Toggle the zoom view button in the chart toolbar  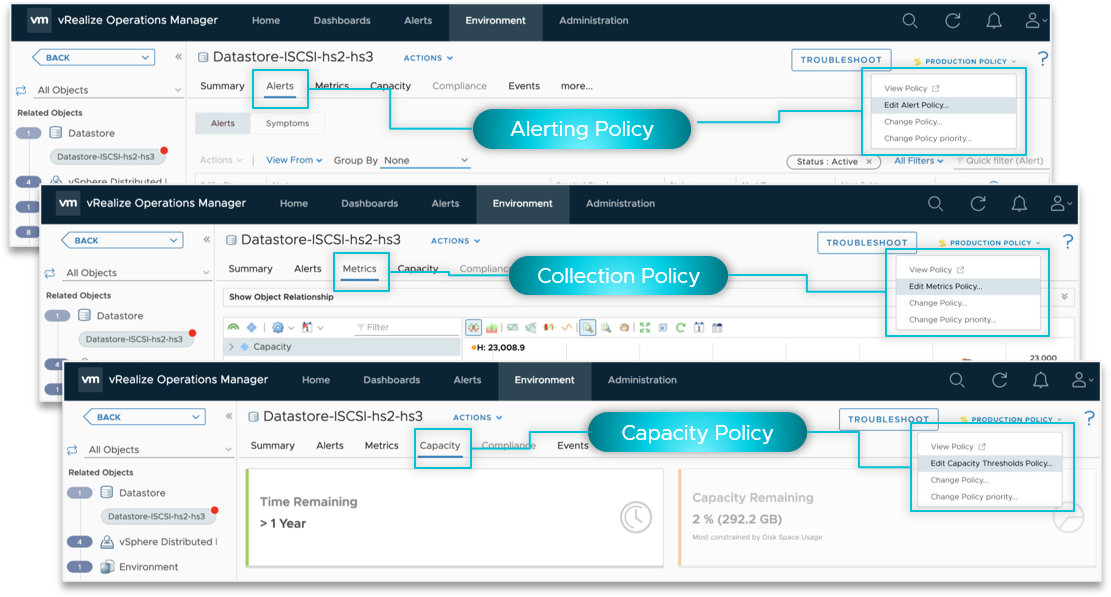(588, 327)
